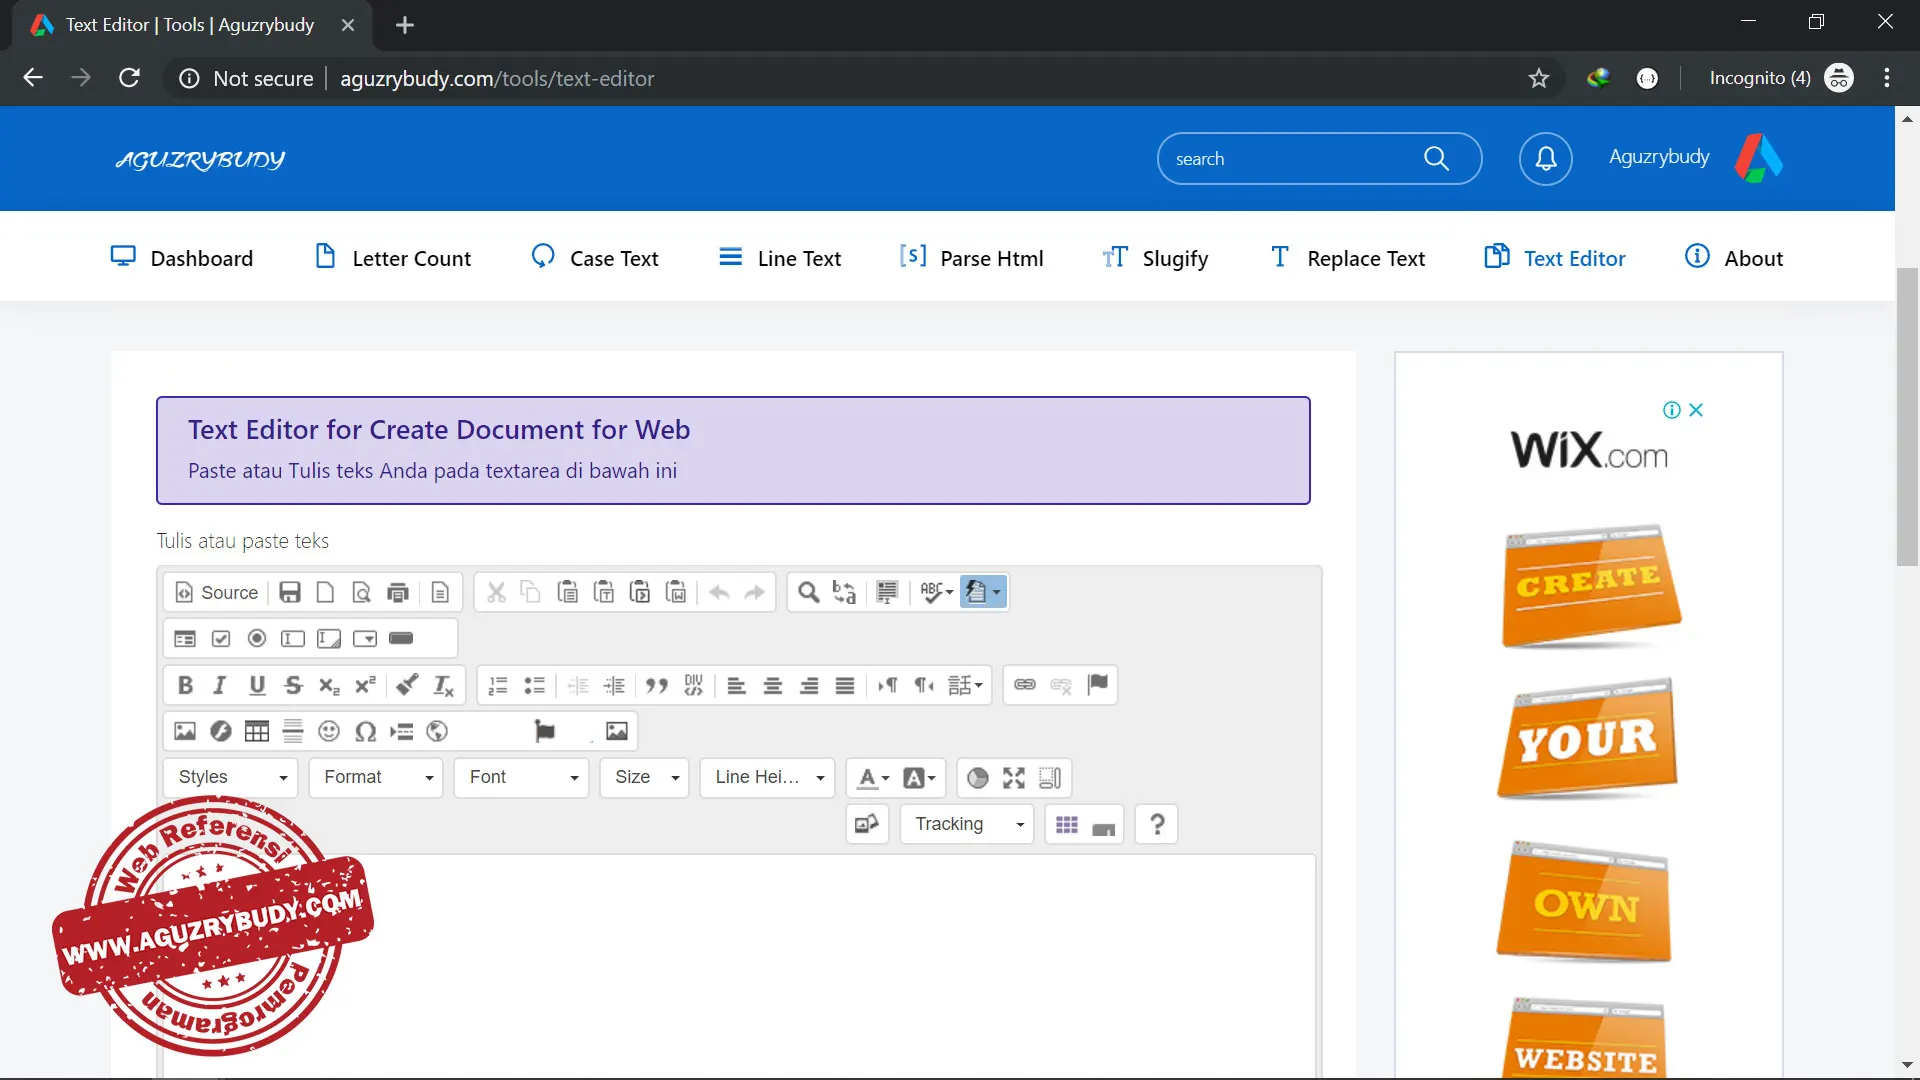Viewport: 1920px width, 1080px height.
Task: Click the Insert Table icon
Action: coord(257,731)
